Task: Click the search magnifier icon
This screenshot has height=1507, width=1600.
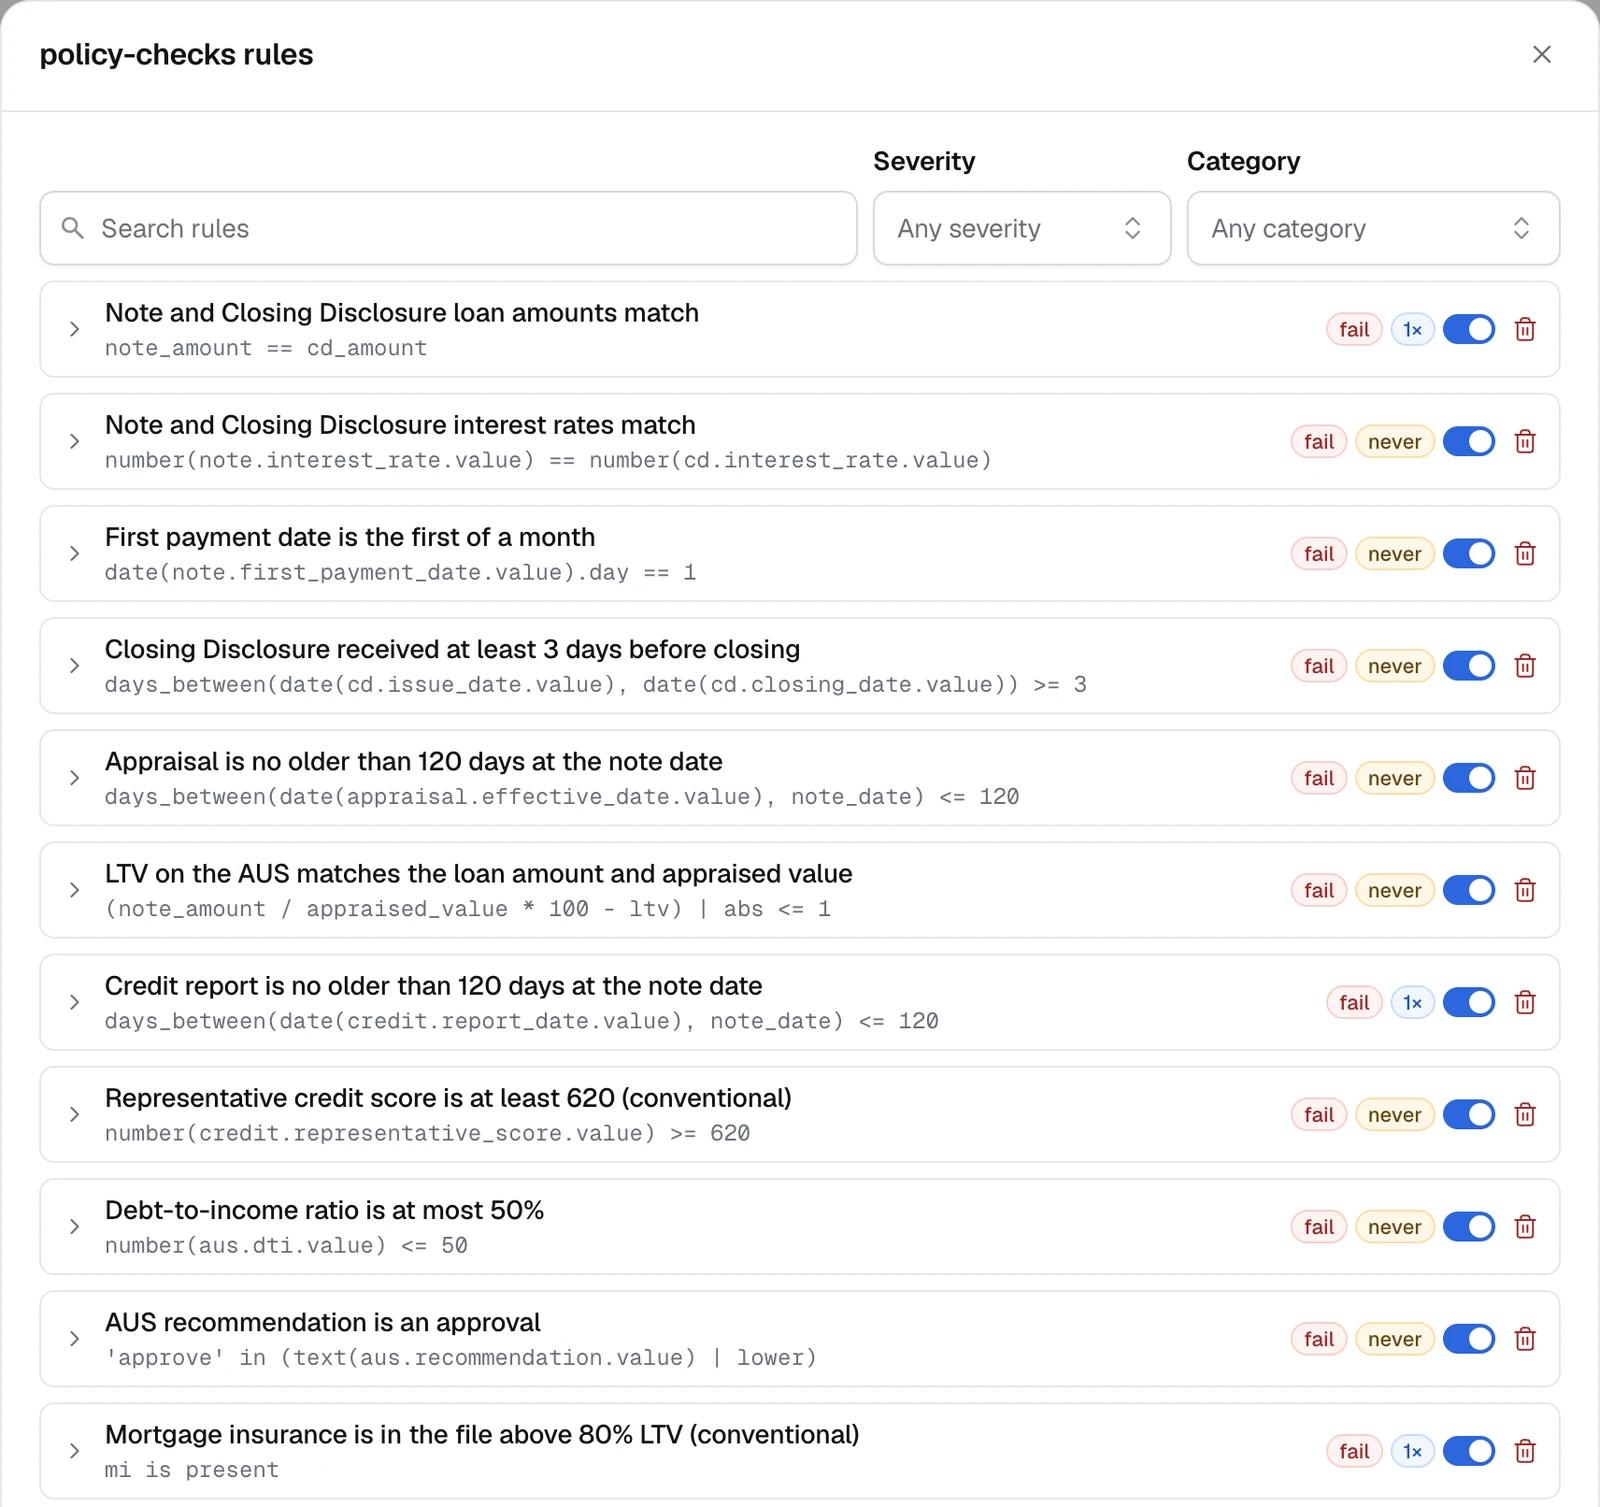Action: (73, 228)
